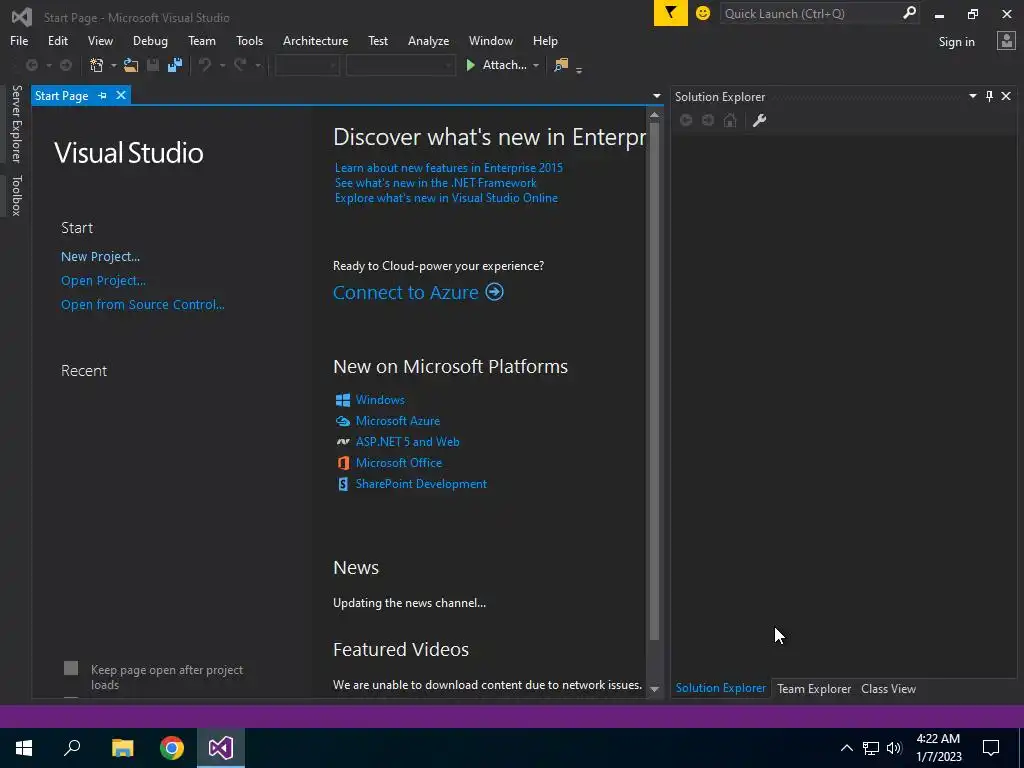Click the Redo toolbar icon
This screenshot has height=768, width=1024.
[240, 65]
